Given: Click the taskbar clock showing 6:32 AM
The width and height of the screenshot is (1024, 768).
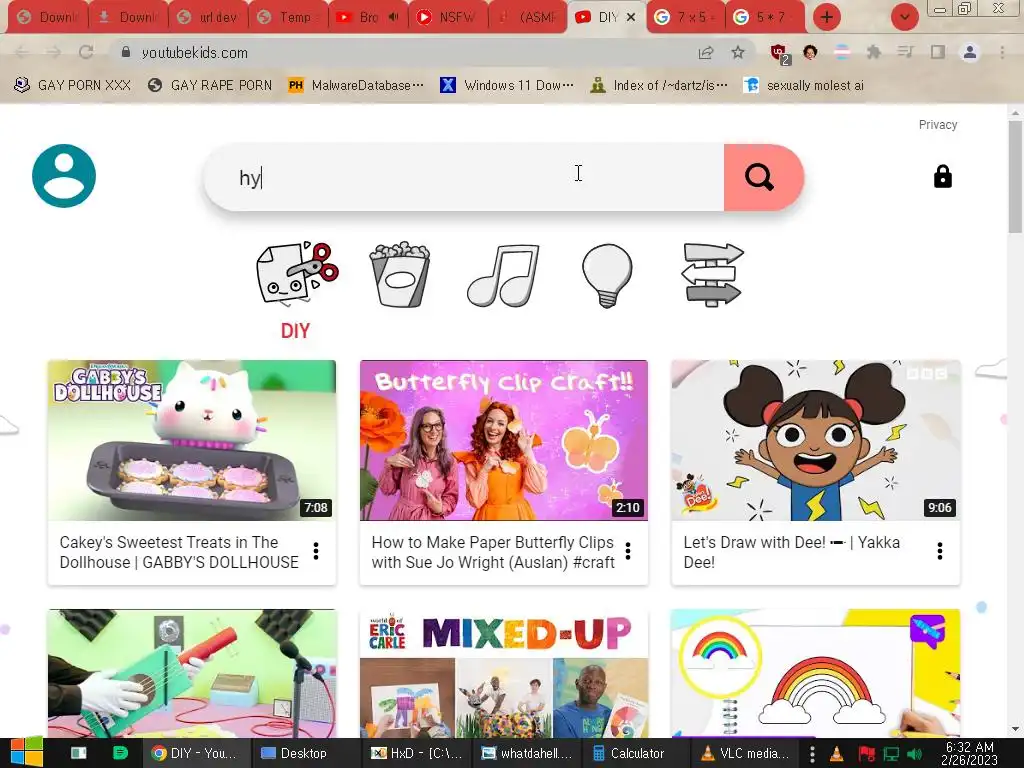Looking at the screenshot, I should pyautogui.click(x=970, y=754).
